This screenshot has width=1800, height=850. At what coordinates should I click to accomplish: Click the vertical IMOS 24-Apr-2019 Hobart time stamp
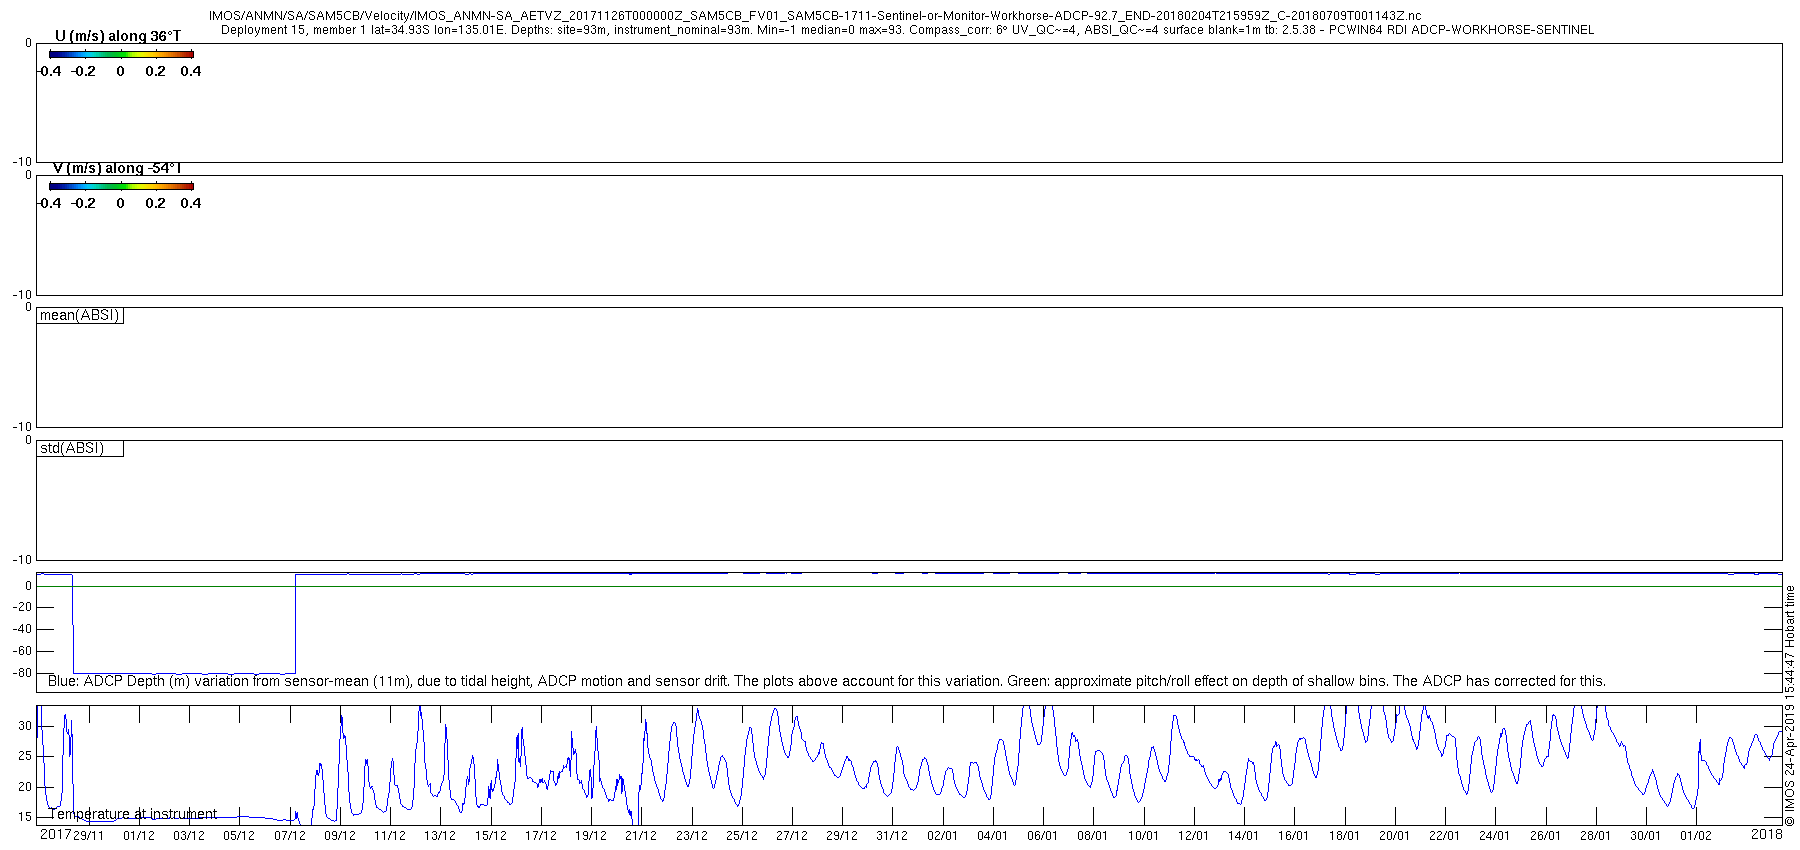click(x=1790, y=706)
